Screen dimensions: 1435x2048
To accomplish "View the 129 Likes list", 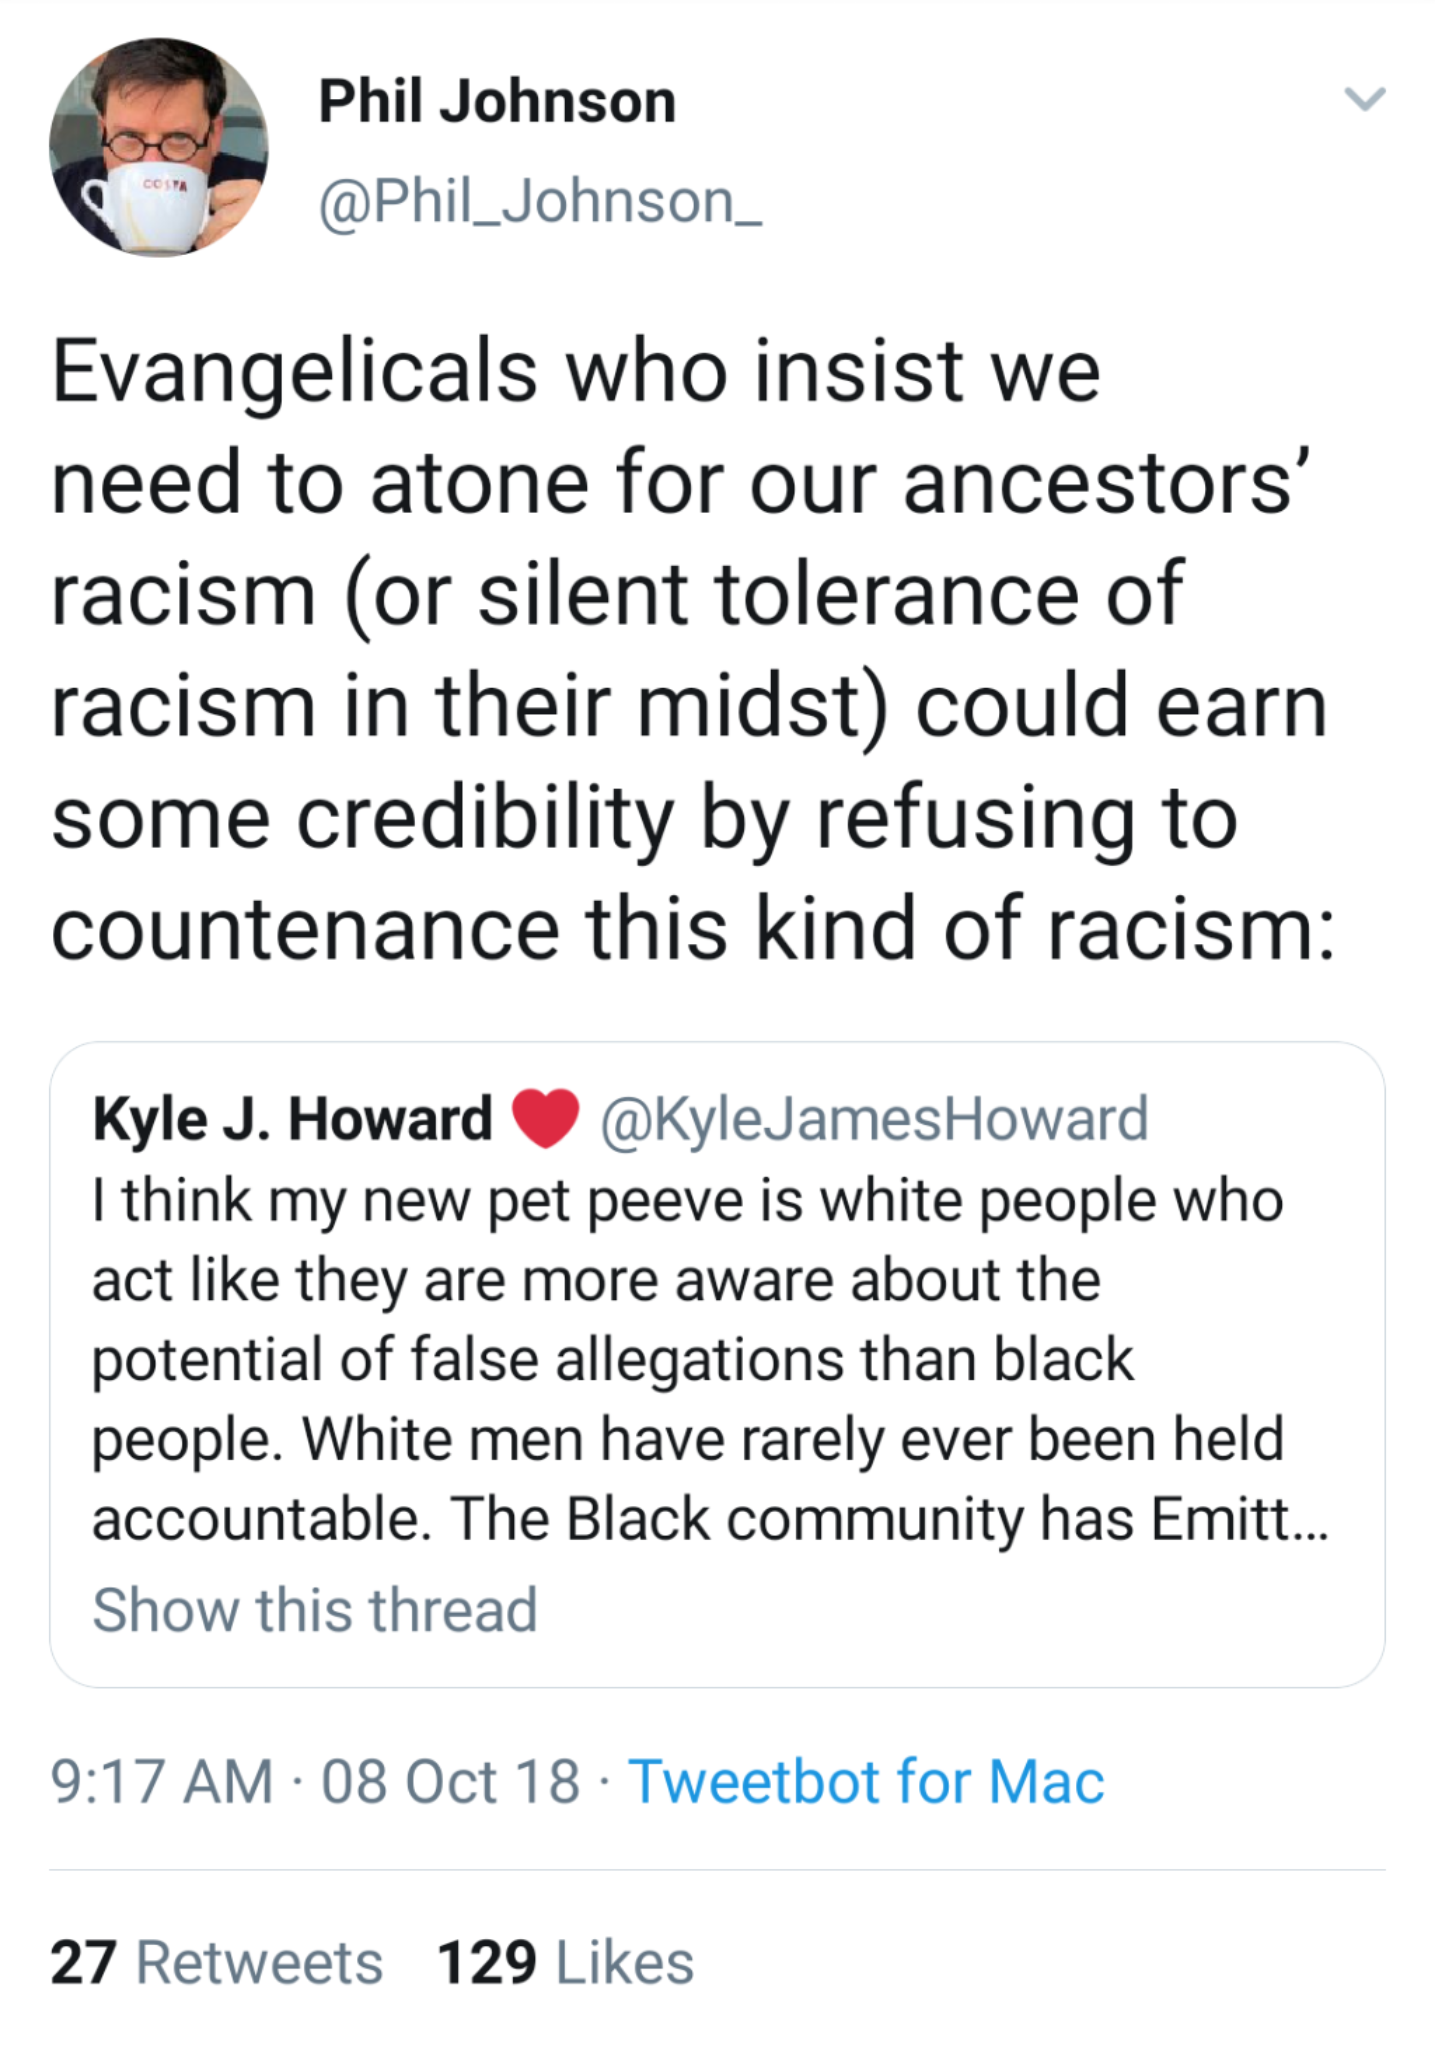I will point(565,1961).
